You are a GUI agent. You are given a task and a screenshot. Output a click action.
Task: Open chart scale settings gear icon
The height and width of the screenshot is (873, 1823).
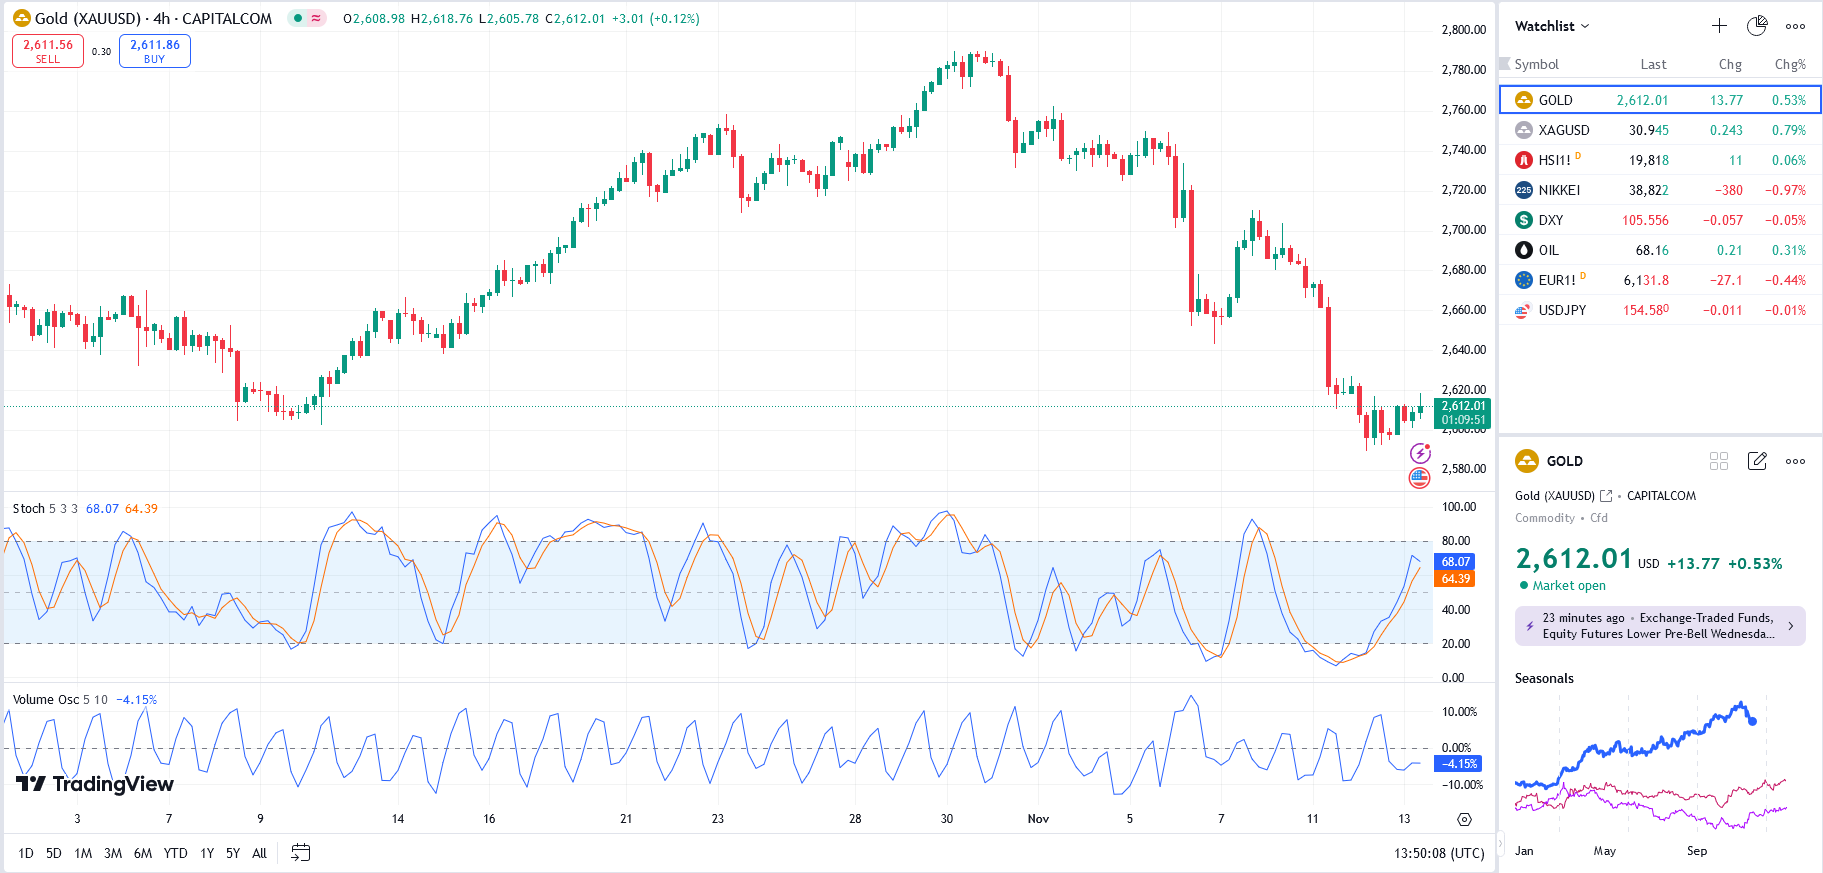(x=1464, y=819)
